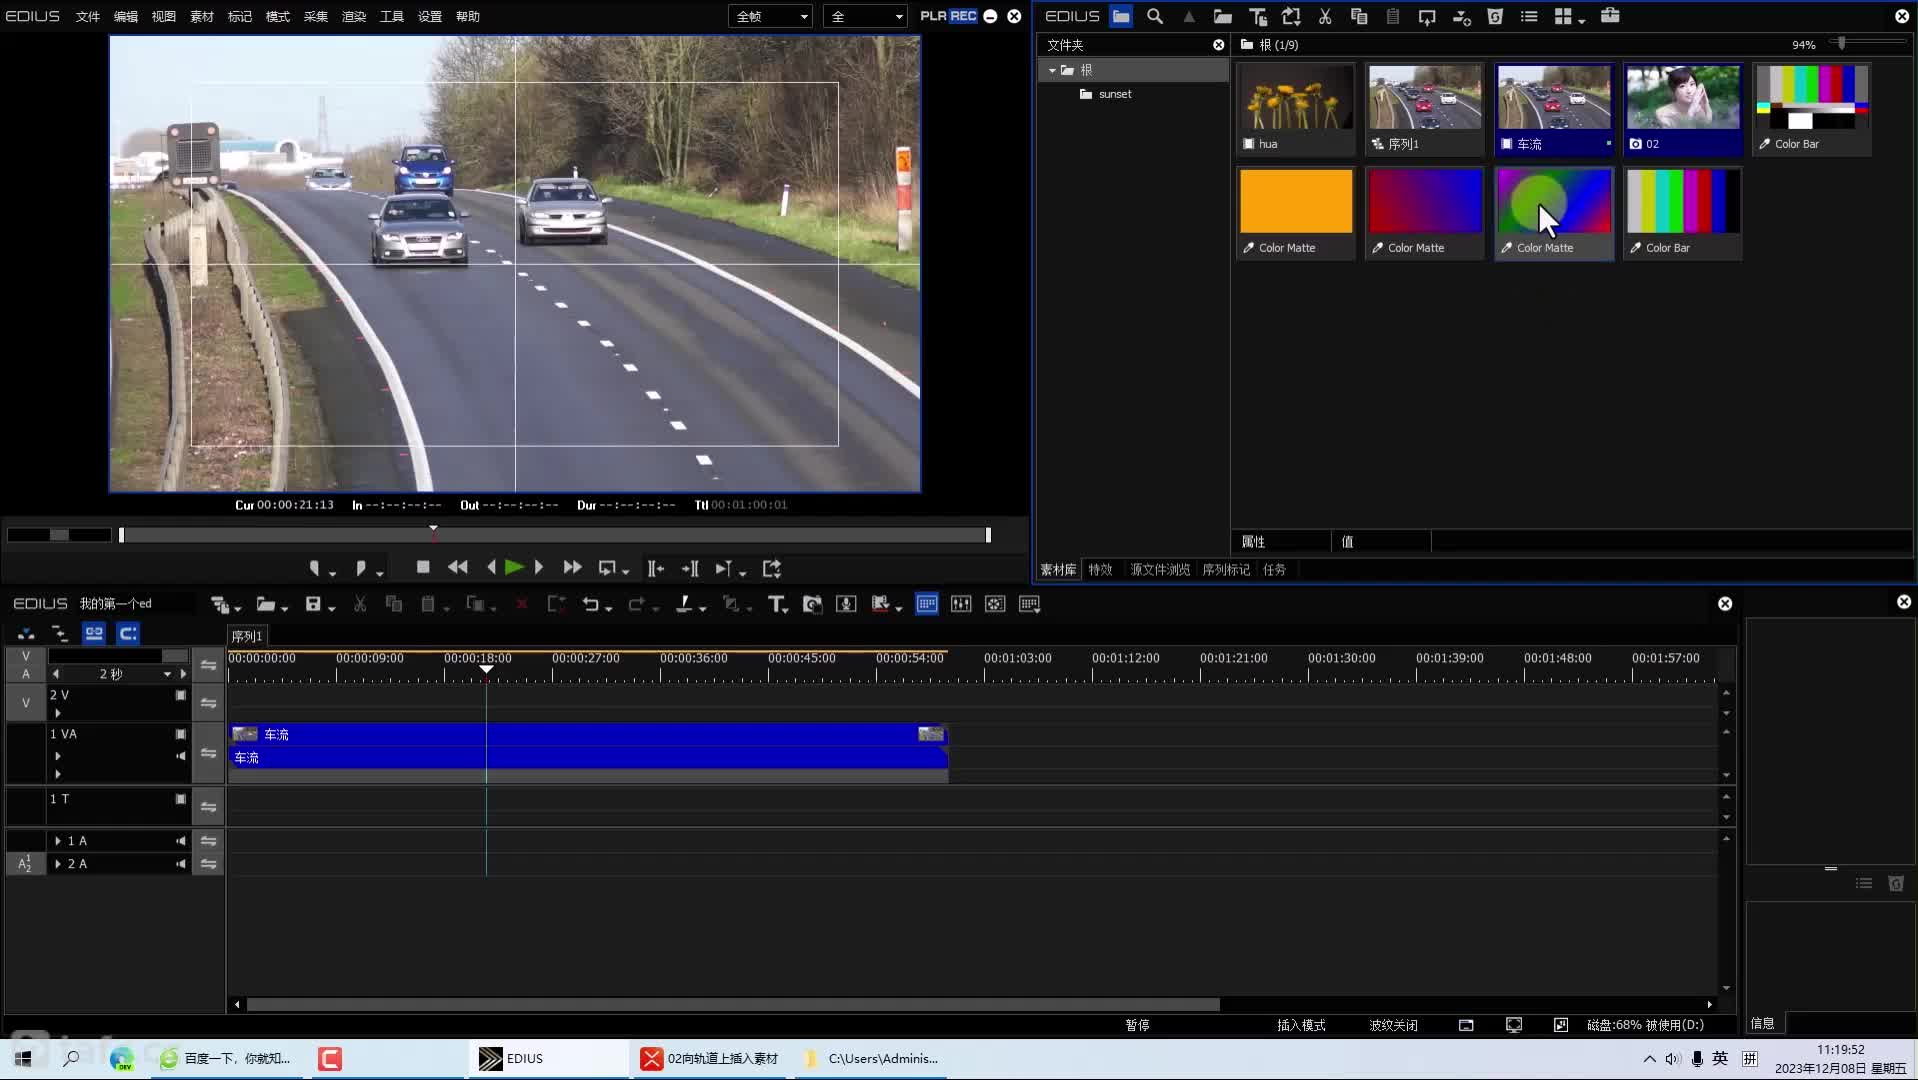Open the 素材 menu
1918x1080 pixels.
[x=202, y=16]
